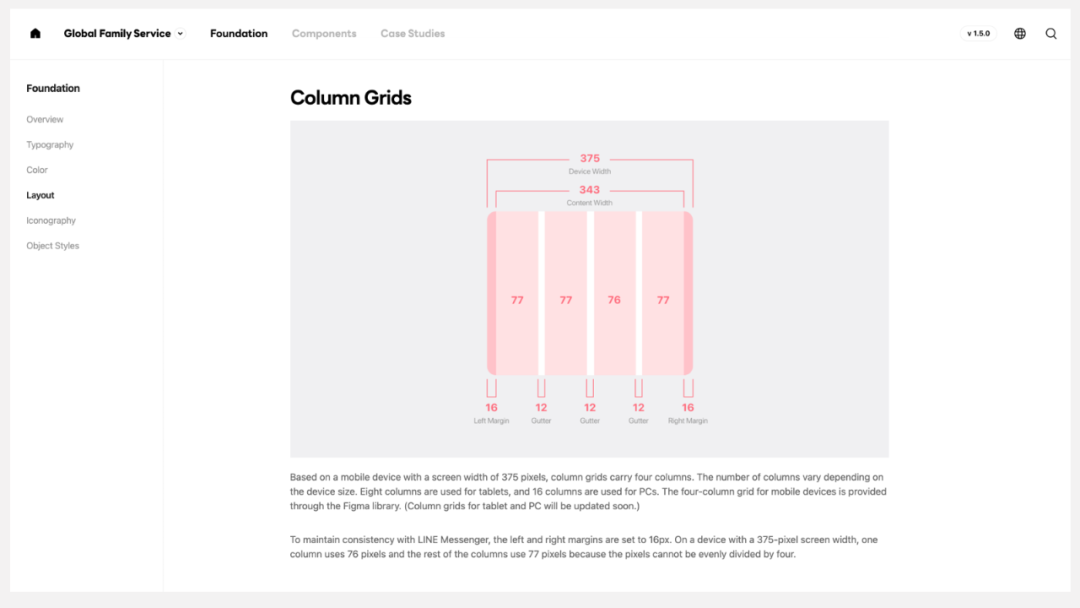
Task: Click the 343 Content Width label
Action: pyautogui.click(x=590, y=190)
